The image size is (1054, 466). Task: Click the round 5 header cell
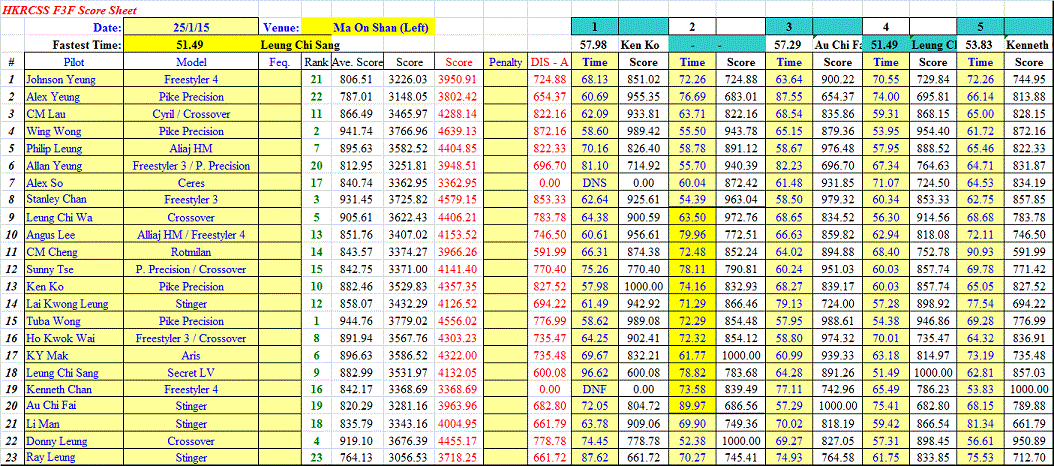(x=980, y=28)
